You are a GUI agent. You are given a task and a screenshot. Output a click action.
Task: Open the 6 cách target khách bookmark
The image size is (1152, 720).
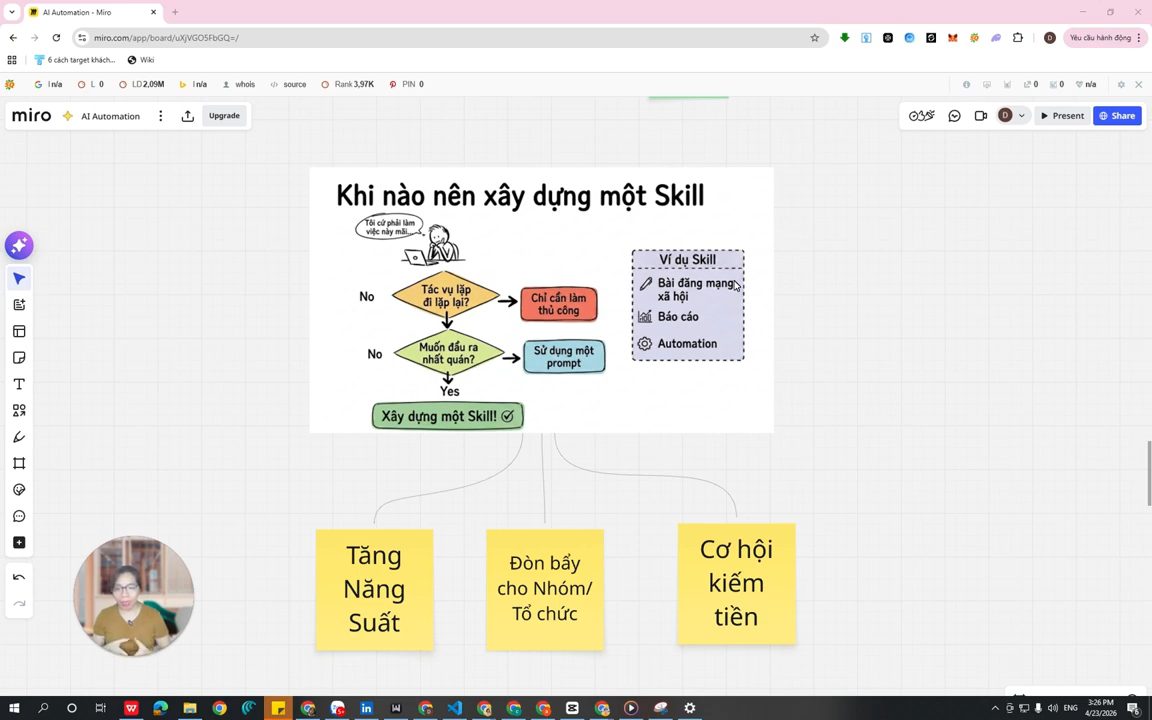75,60
